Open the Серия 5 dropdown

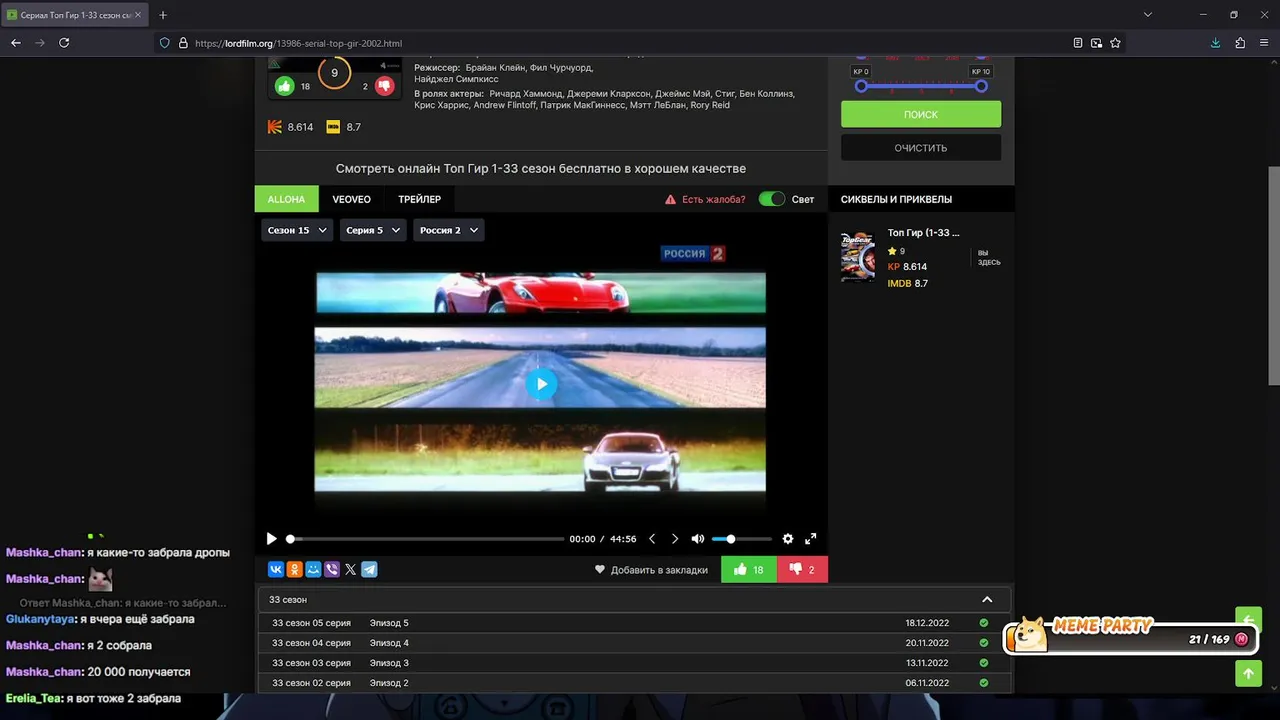[x=373, y=230]
